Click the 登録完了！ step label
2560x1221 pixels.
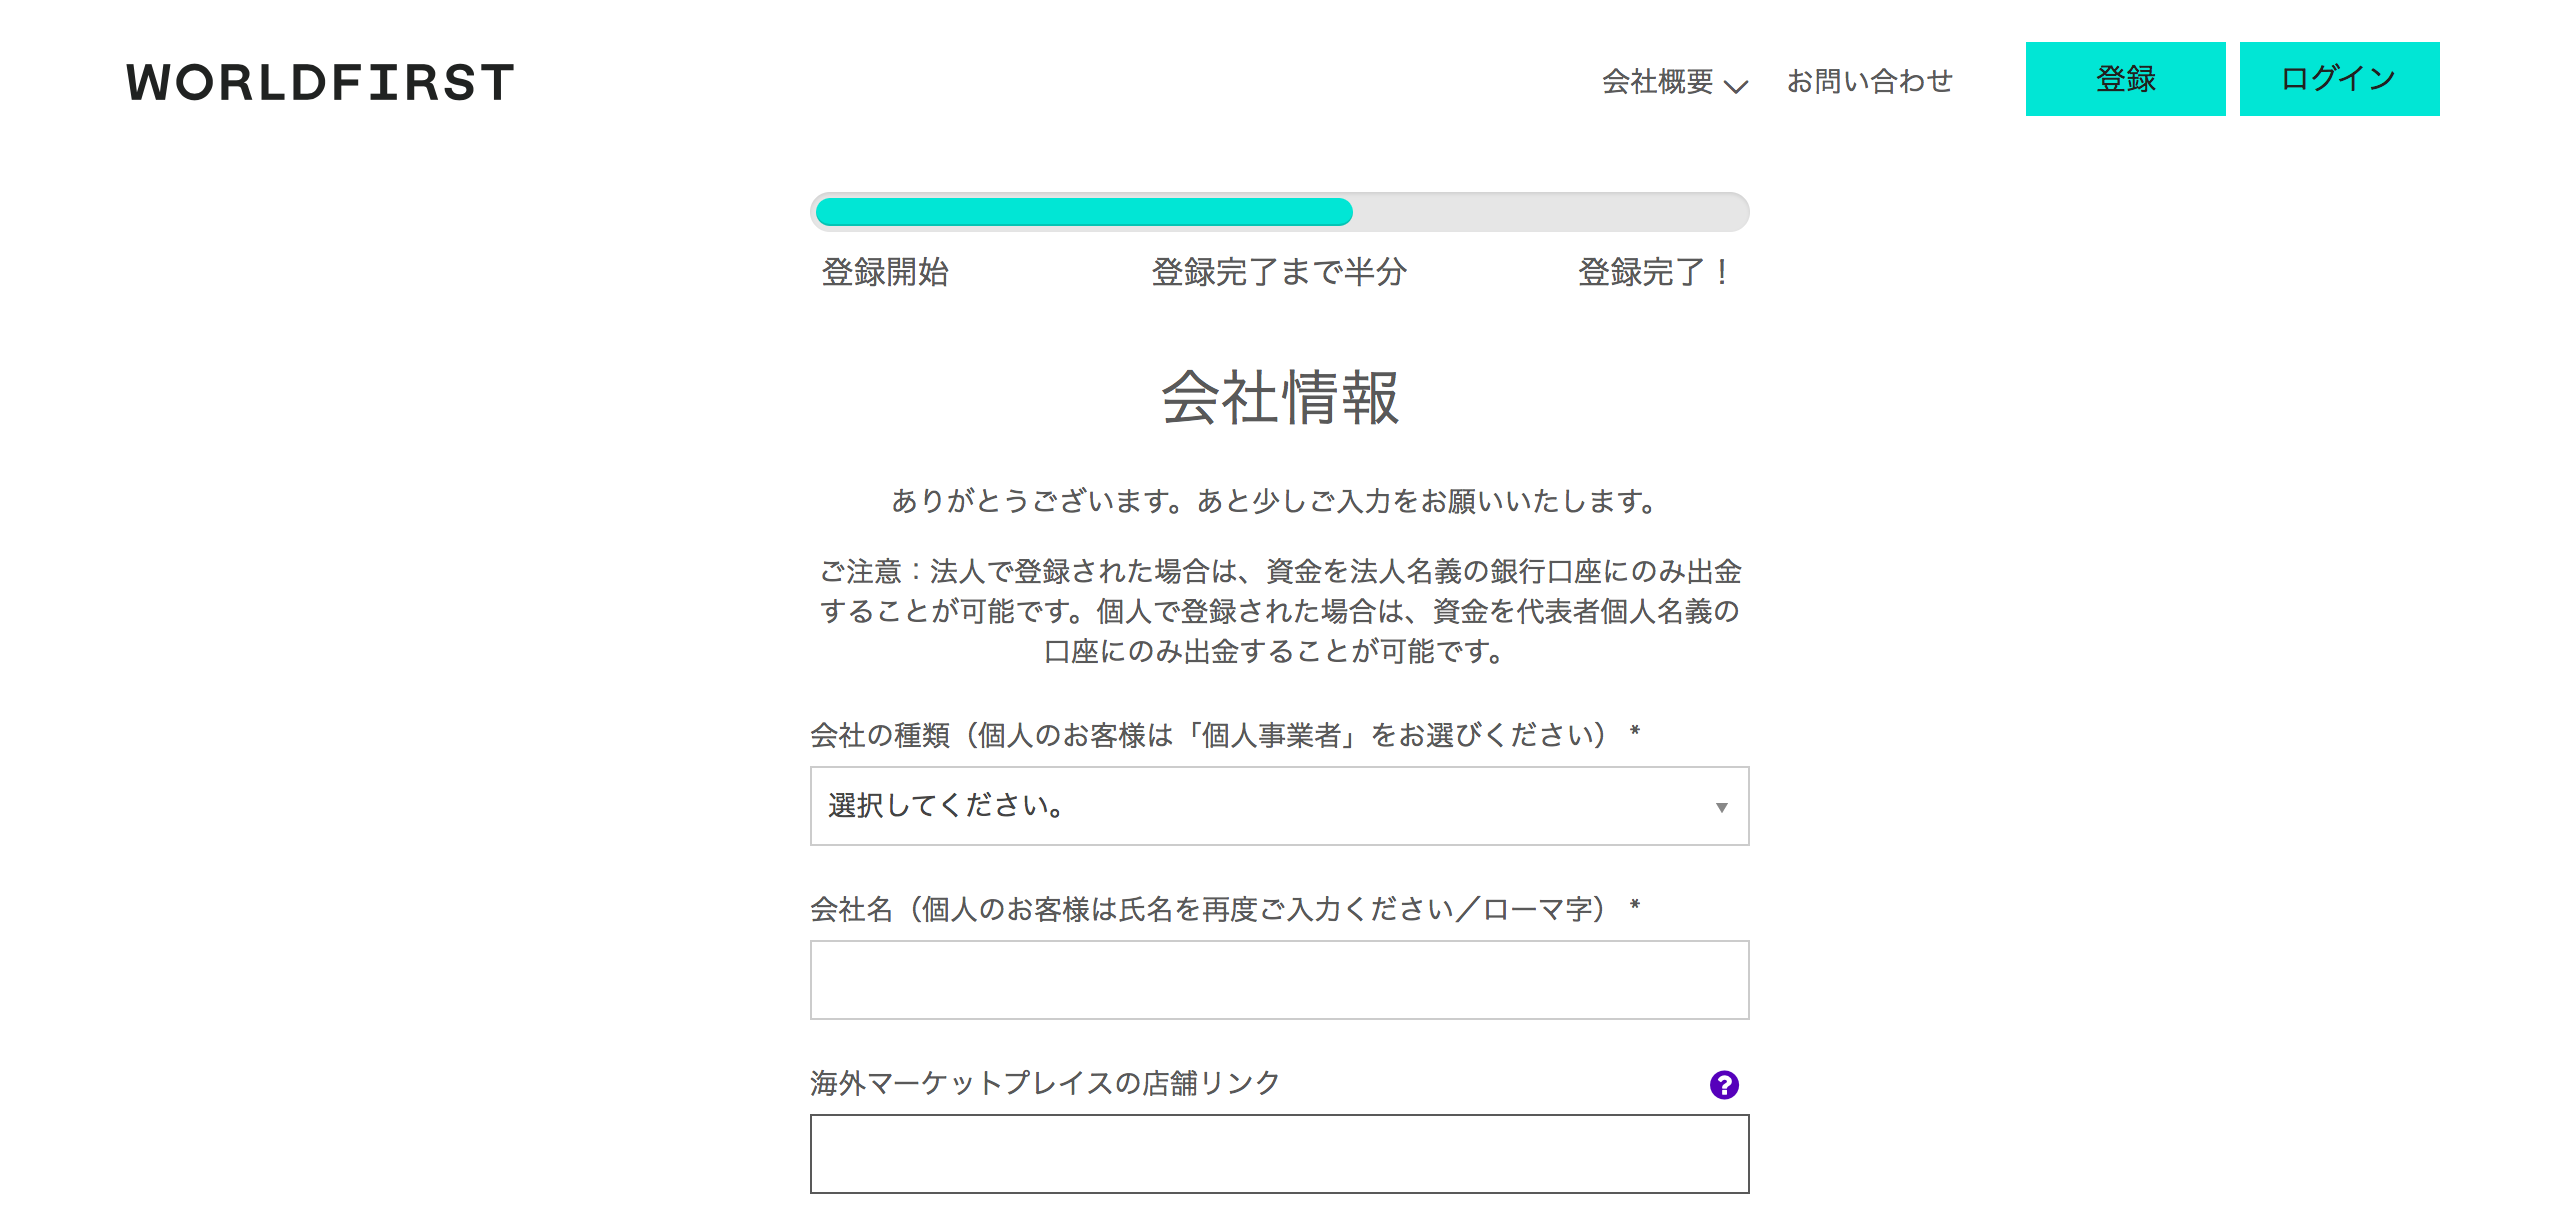pos(1655,272)
